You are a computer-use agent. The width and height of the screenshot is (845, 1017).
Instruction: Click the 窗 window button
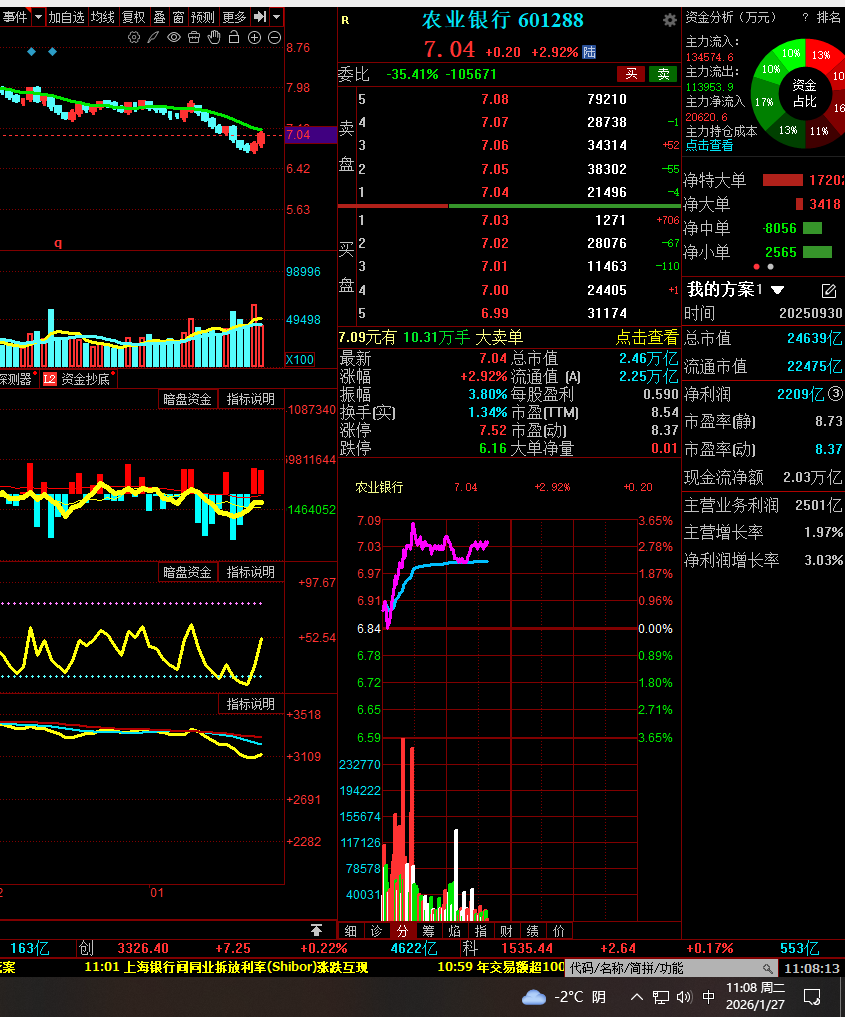[178, 17]
